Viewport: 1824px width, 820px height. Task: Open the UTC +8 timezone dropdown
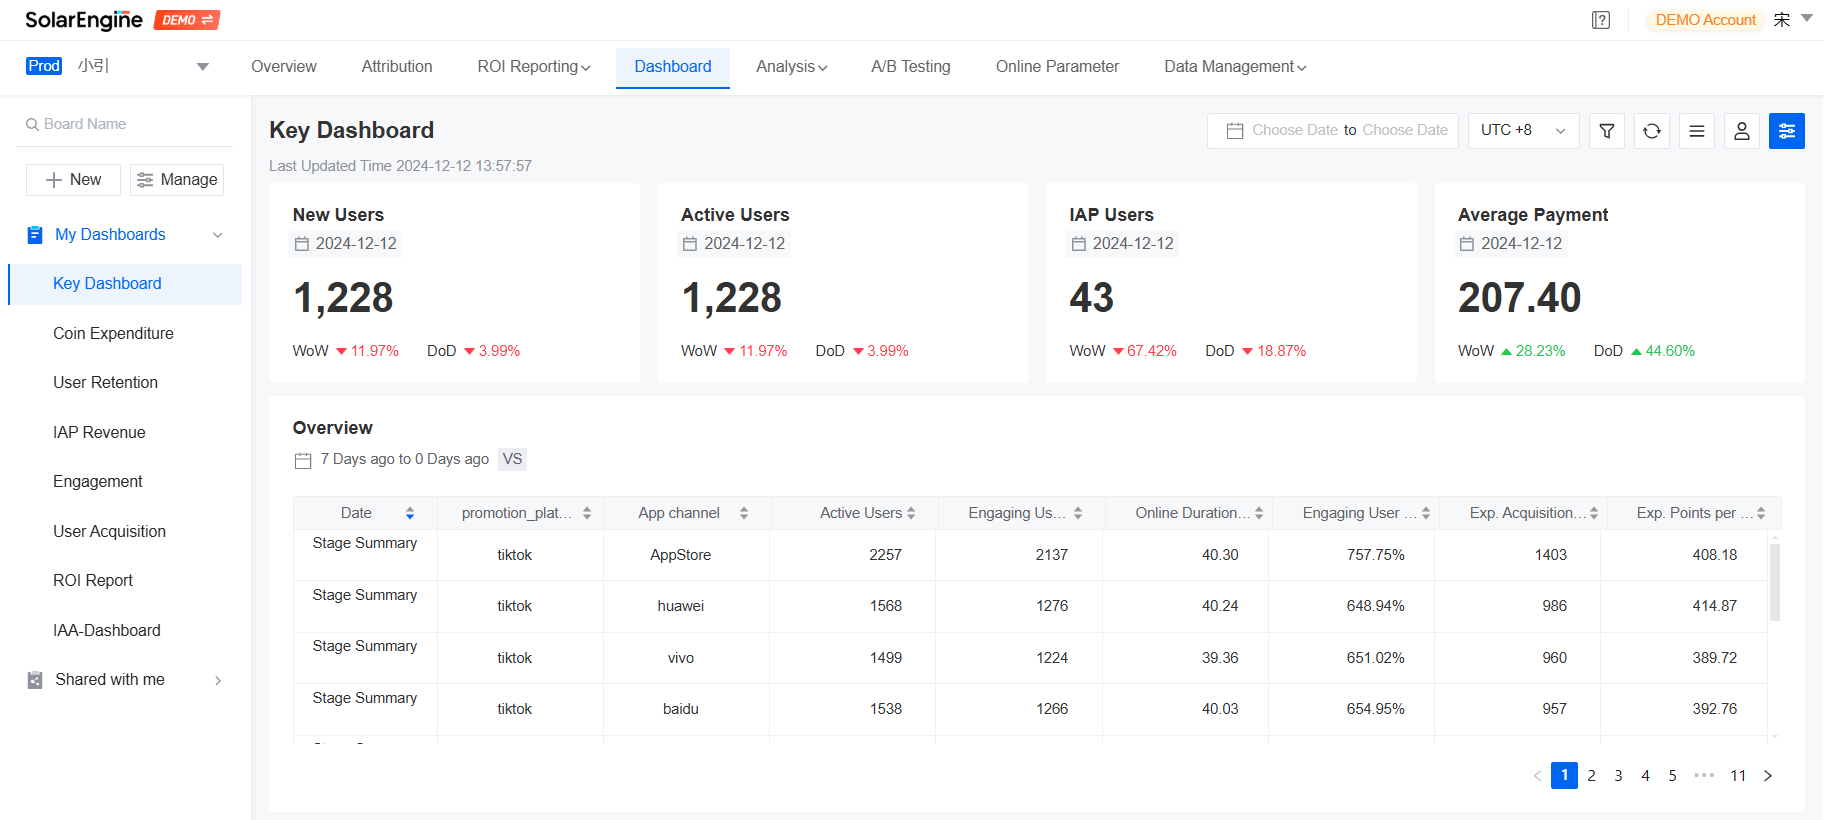(x=1523, y=131)
